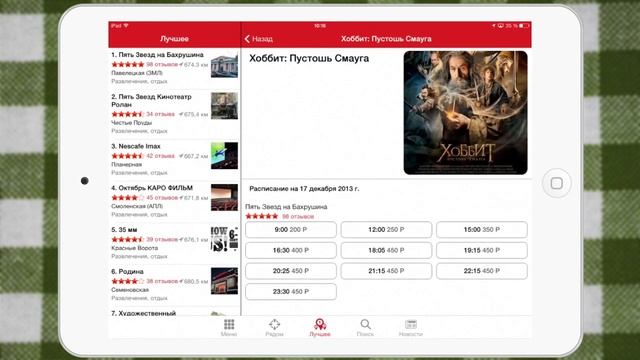Select the 9:00 200 Р showtime
The image size is (640, 360).
point(291,229)
